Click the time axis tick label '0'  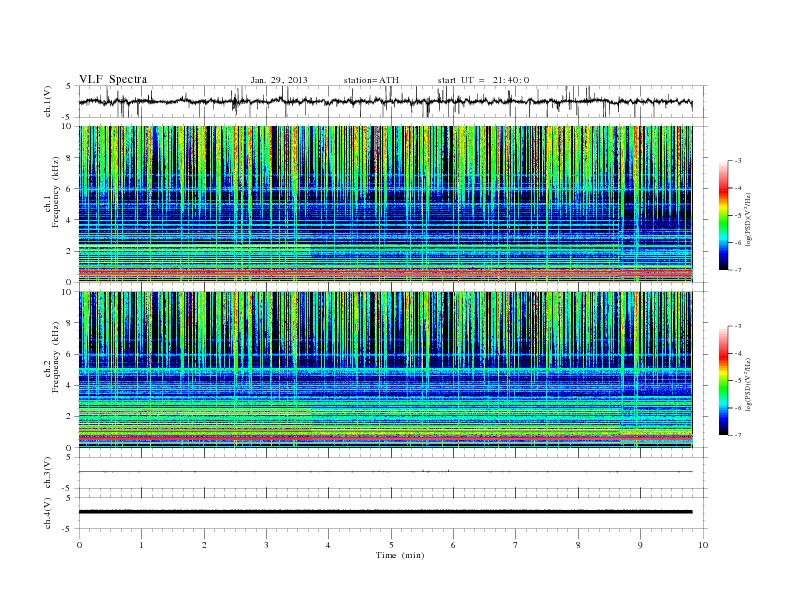pyautogui.click(x=79, y=545)
